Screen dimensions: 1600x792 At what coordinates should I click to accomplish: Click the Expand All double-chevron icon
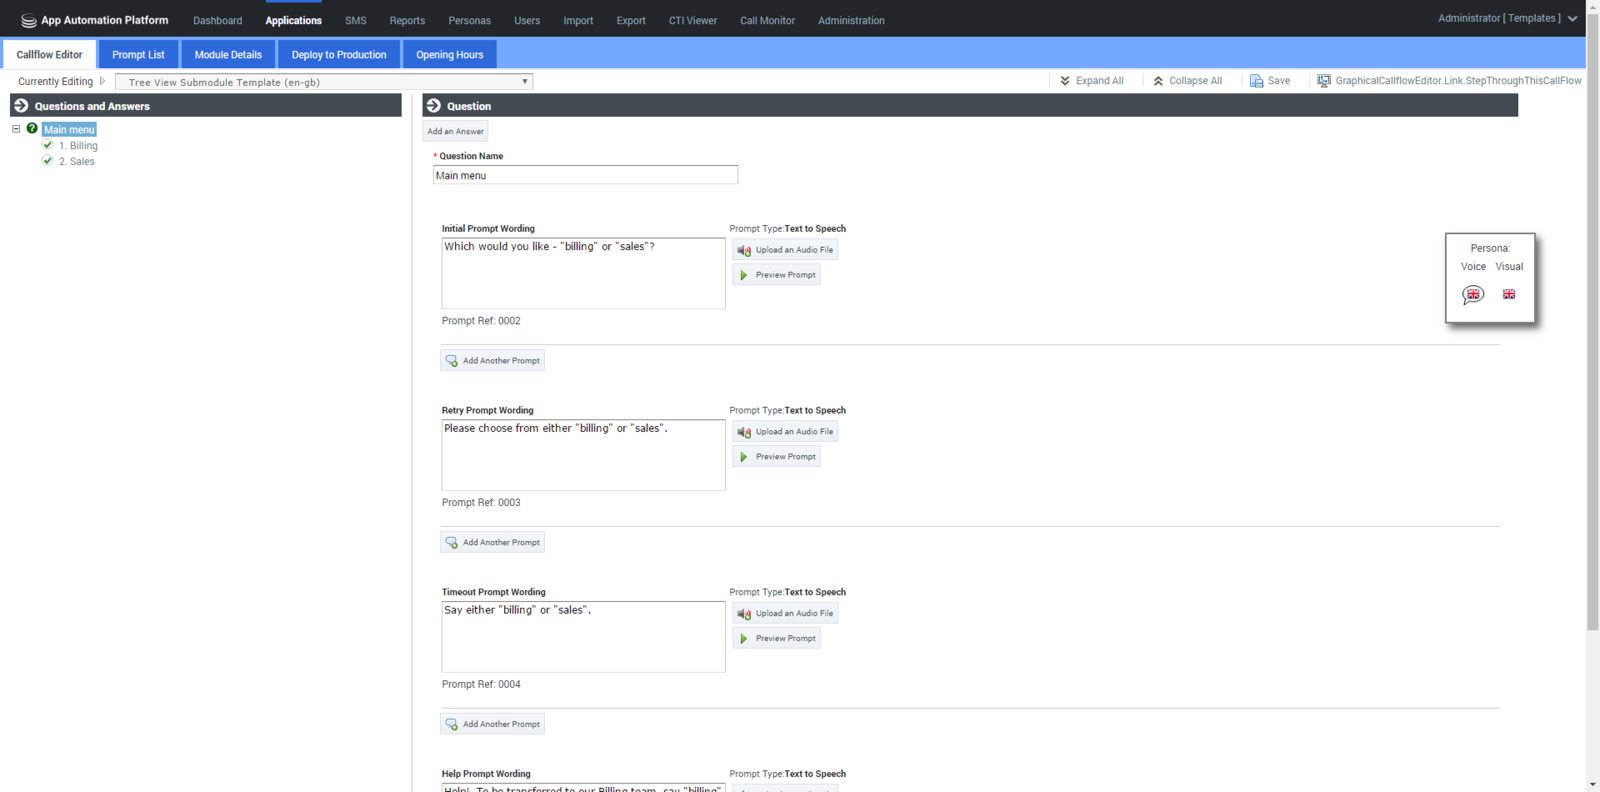click(1065, 81)
